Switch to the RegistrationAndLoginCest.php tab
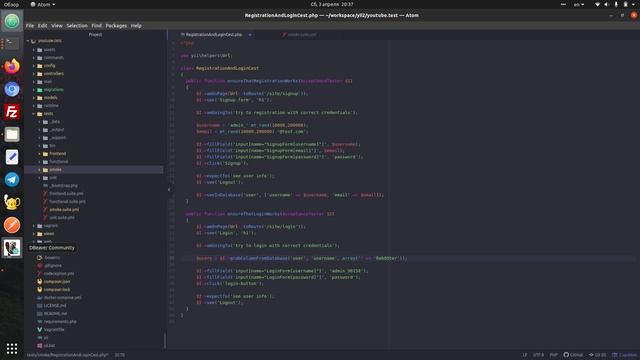The height and width of the screenshot is (360, 640). [x=211, y=35]
